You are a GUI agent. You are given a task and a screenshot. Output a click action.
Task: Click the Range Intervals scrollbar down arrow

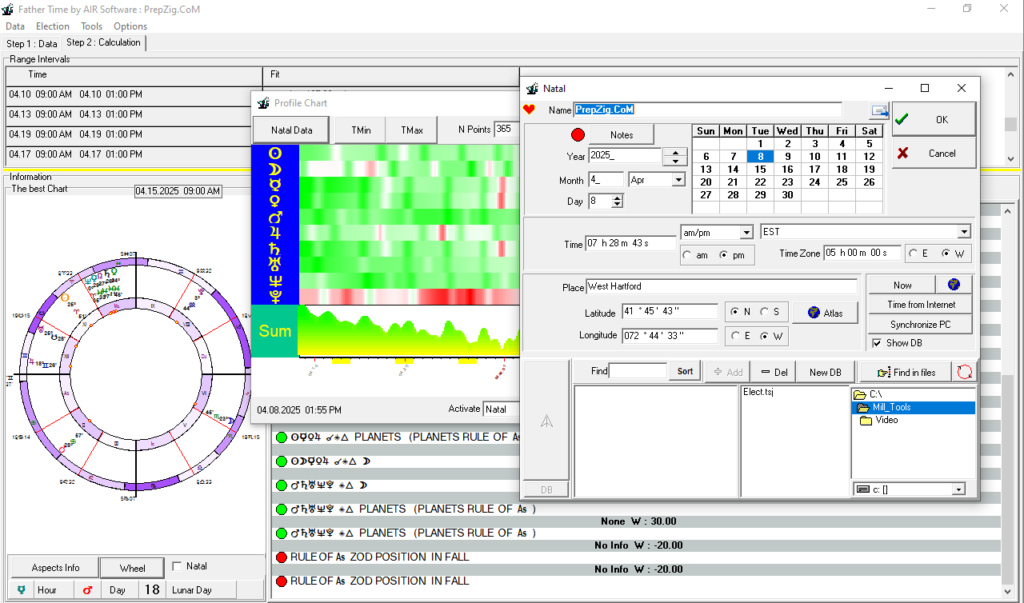coord(1011,159)
